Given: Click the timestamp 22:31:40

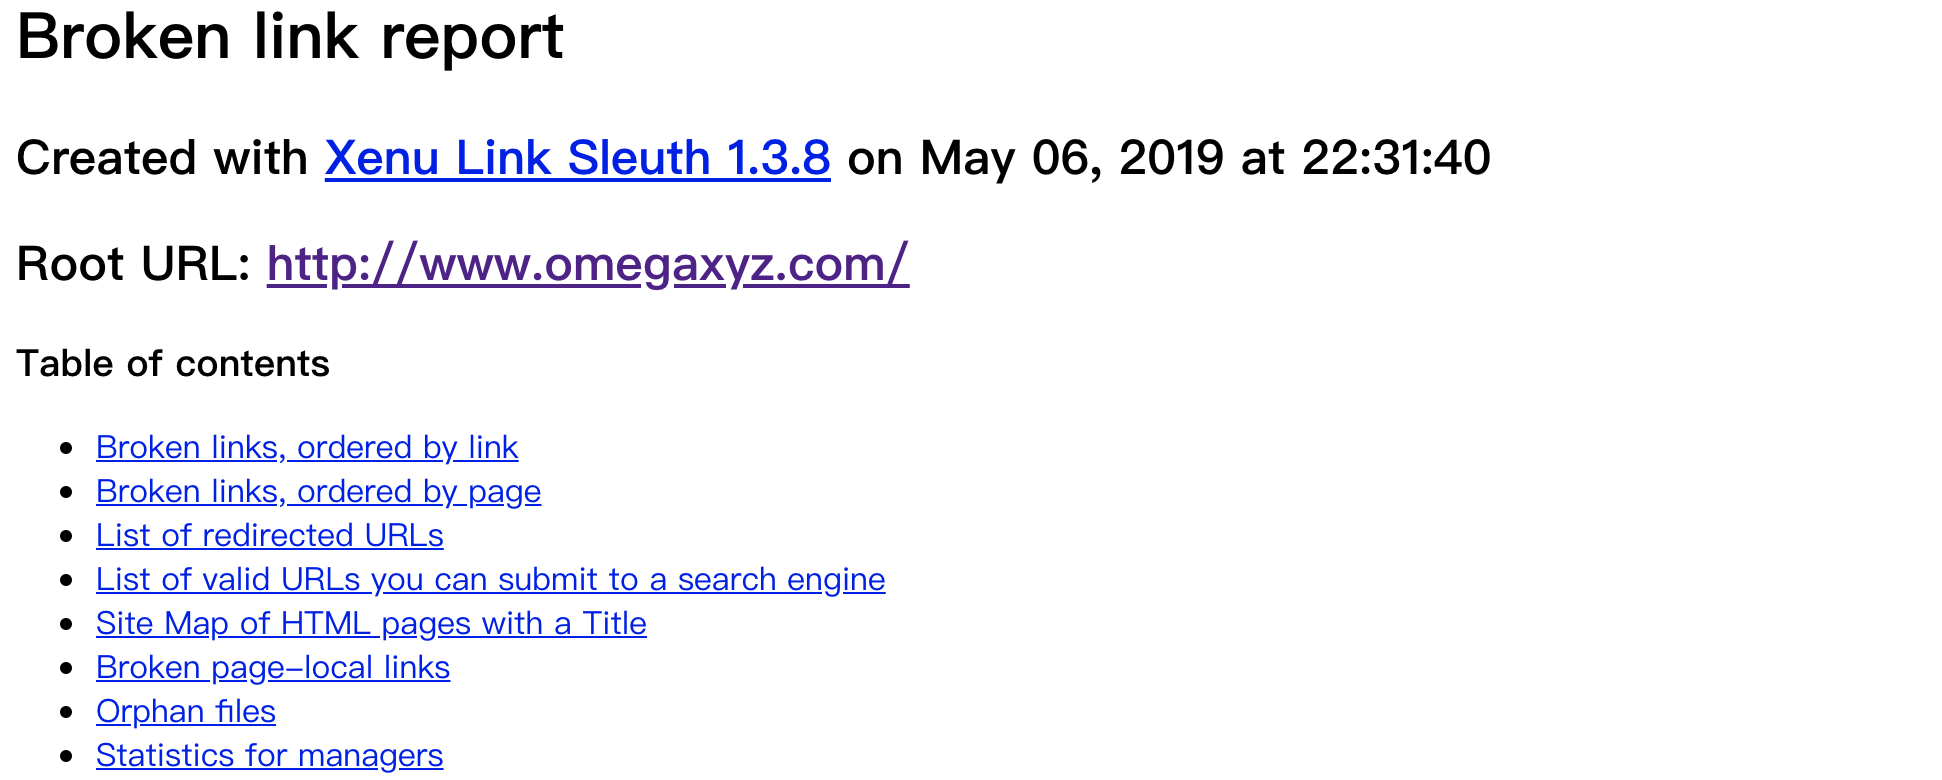Looking at the screenshot, I should pos(1396,158).
